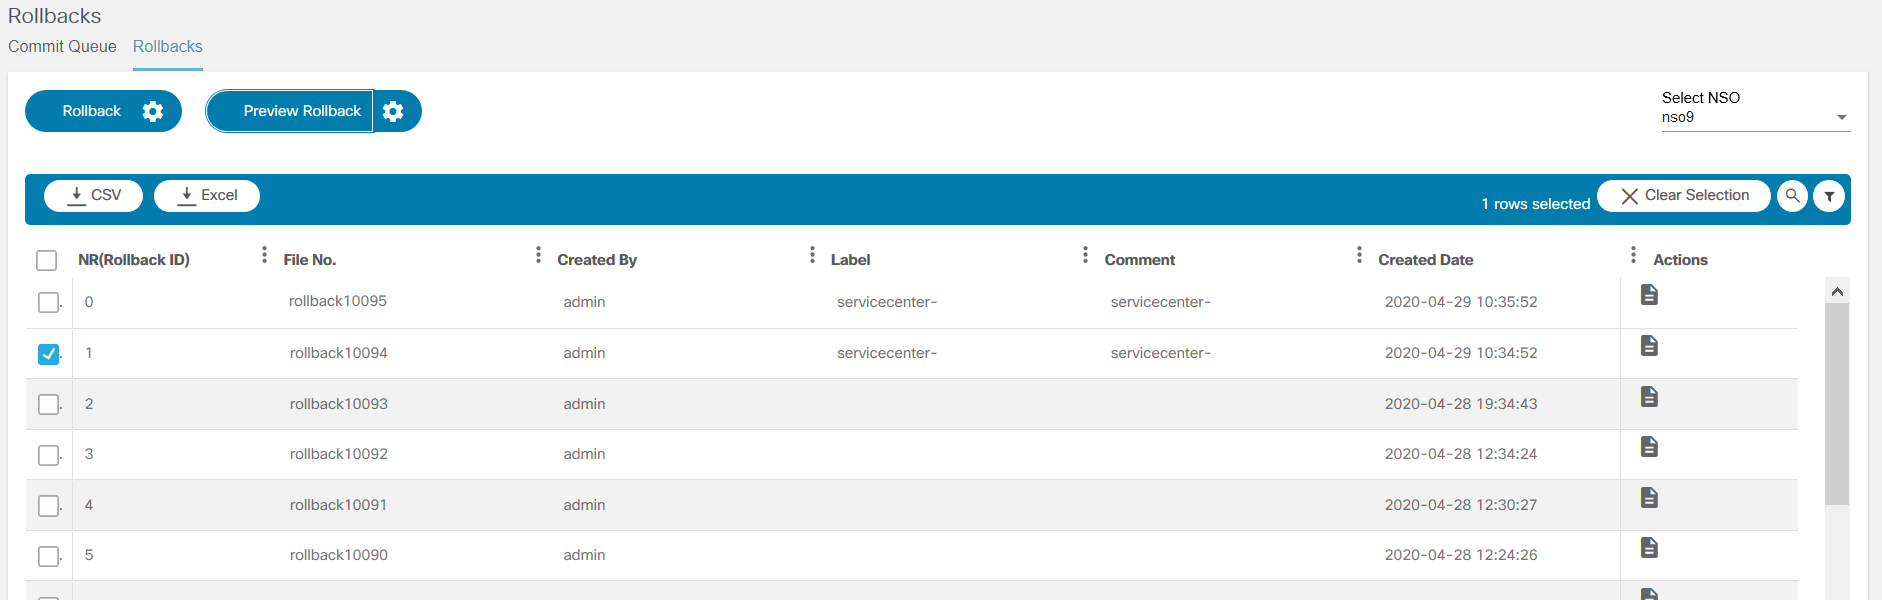This screenshot has width=1882, height=600.
Task: Toggle select-all checkbox in table header
Action: click(x=47, y=260)
